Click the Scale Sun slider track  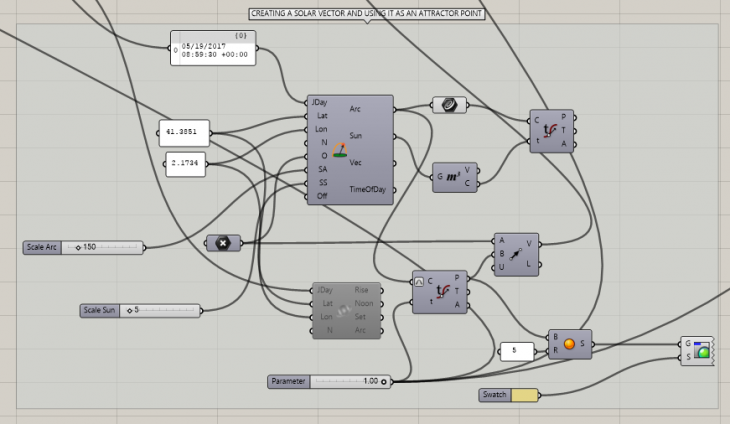coord(160,310)
